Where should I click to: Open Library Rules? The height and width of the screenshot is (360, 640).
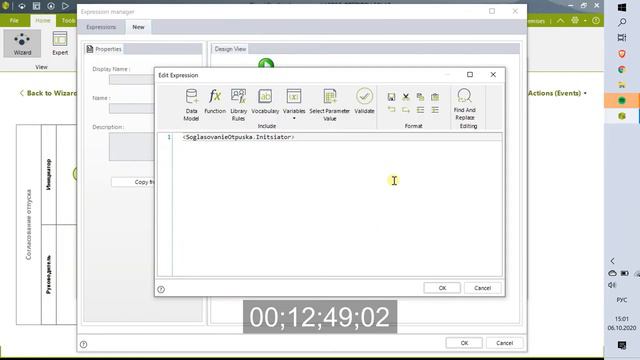click(238, 105)
